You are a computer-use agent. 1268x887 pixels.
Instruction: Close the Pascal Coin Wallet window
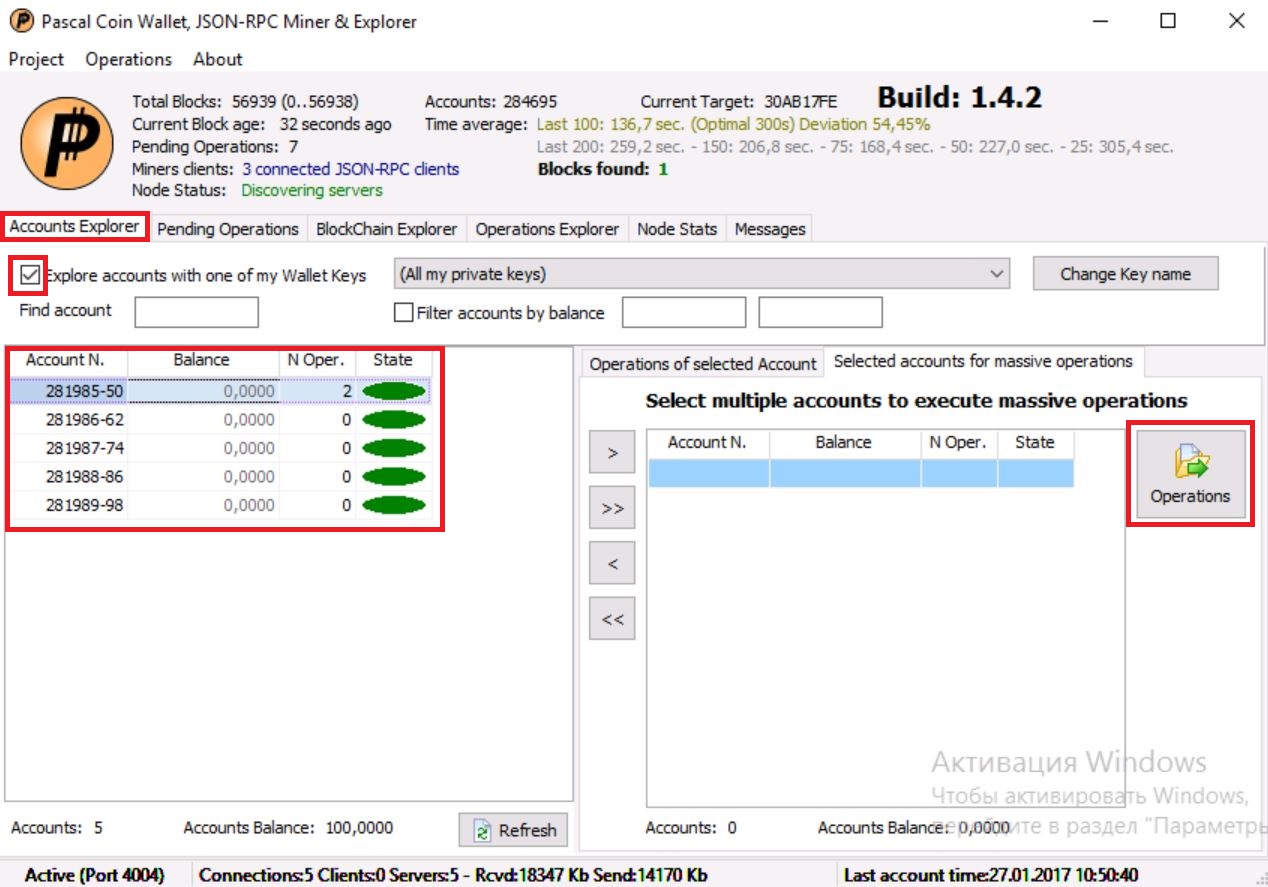point(1236,21)
